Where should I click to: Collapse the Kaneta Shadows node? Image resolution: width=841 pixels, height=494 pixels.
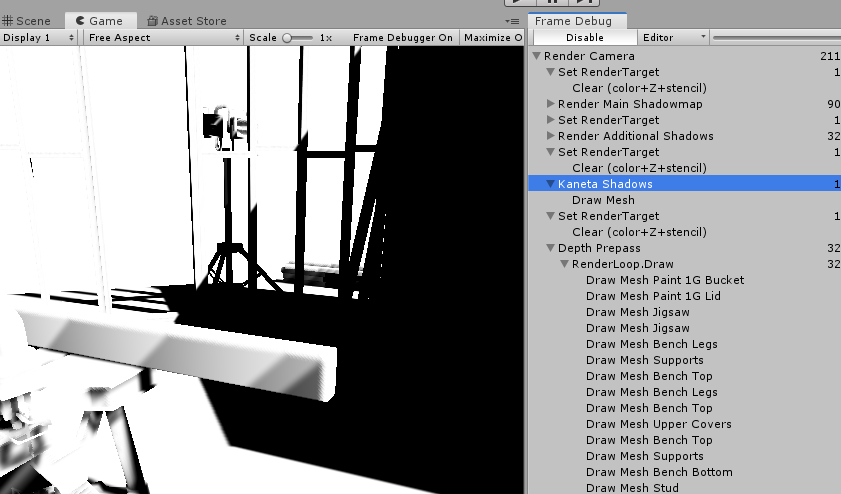(550, 184)
